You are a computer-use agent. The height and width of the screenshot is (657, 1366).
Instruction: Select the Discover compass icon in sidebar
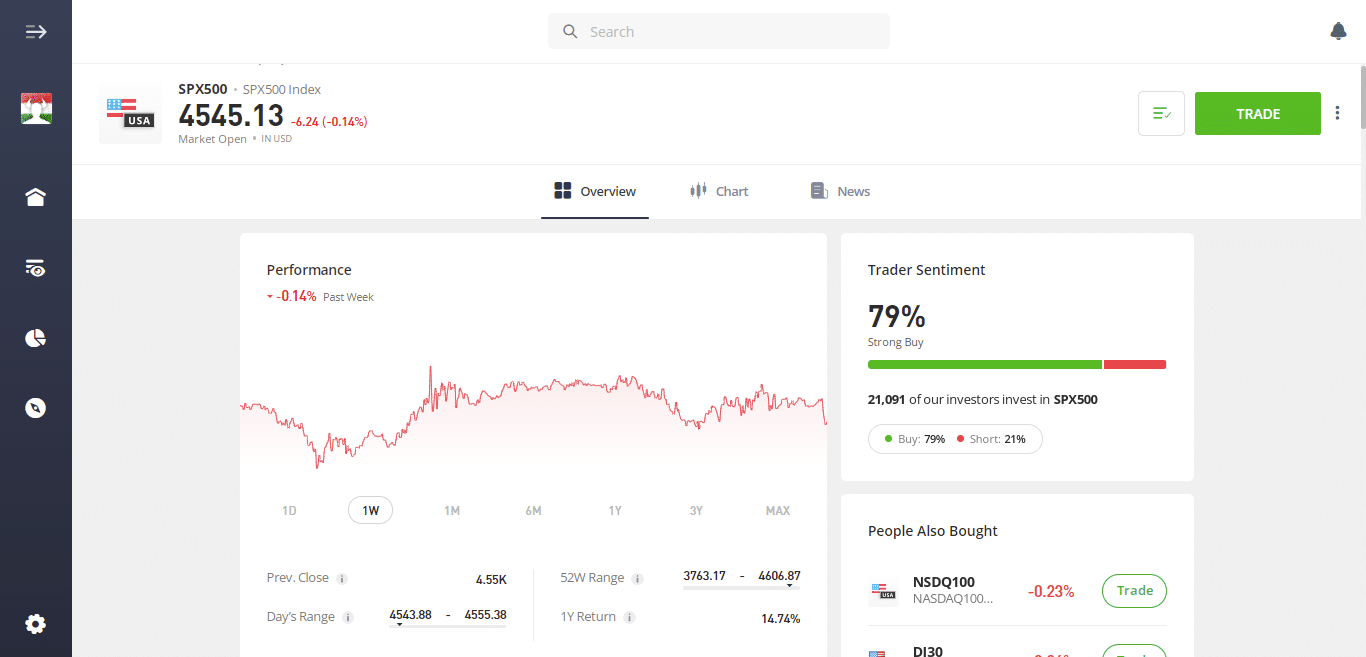point(35,407)
